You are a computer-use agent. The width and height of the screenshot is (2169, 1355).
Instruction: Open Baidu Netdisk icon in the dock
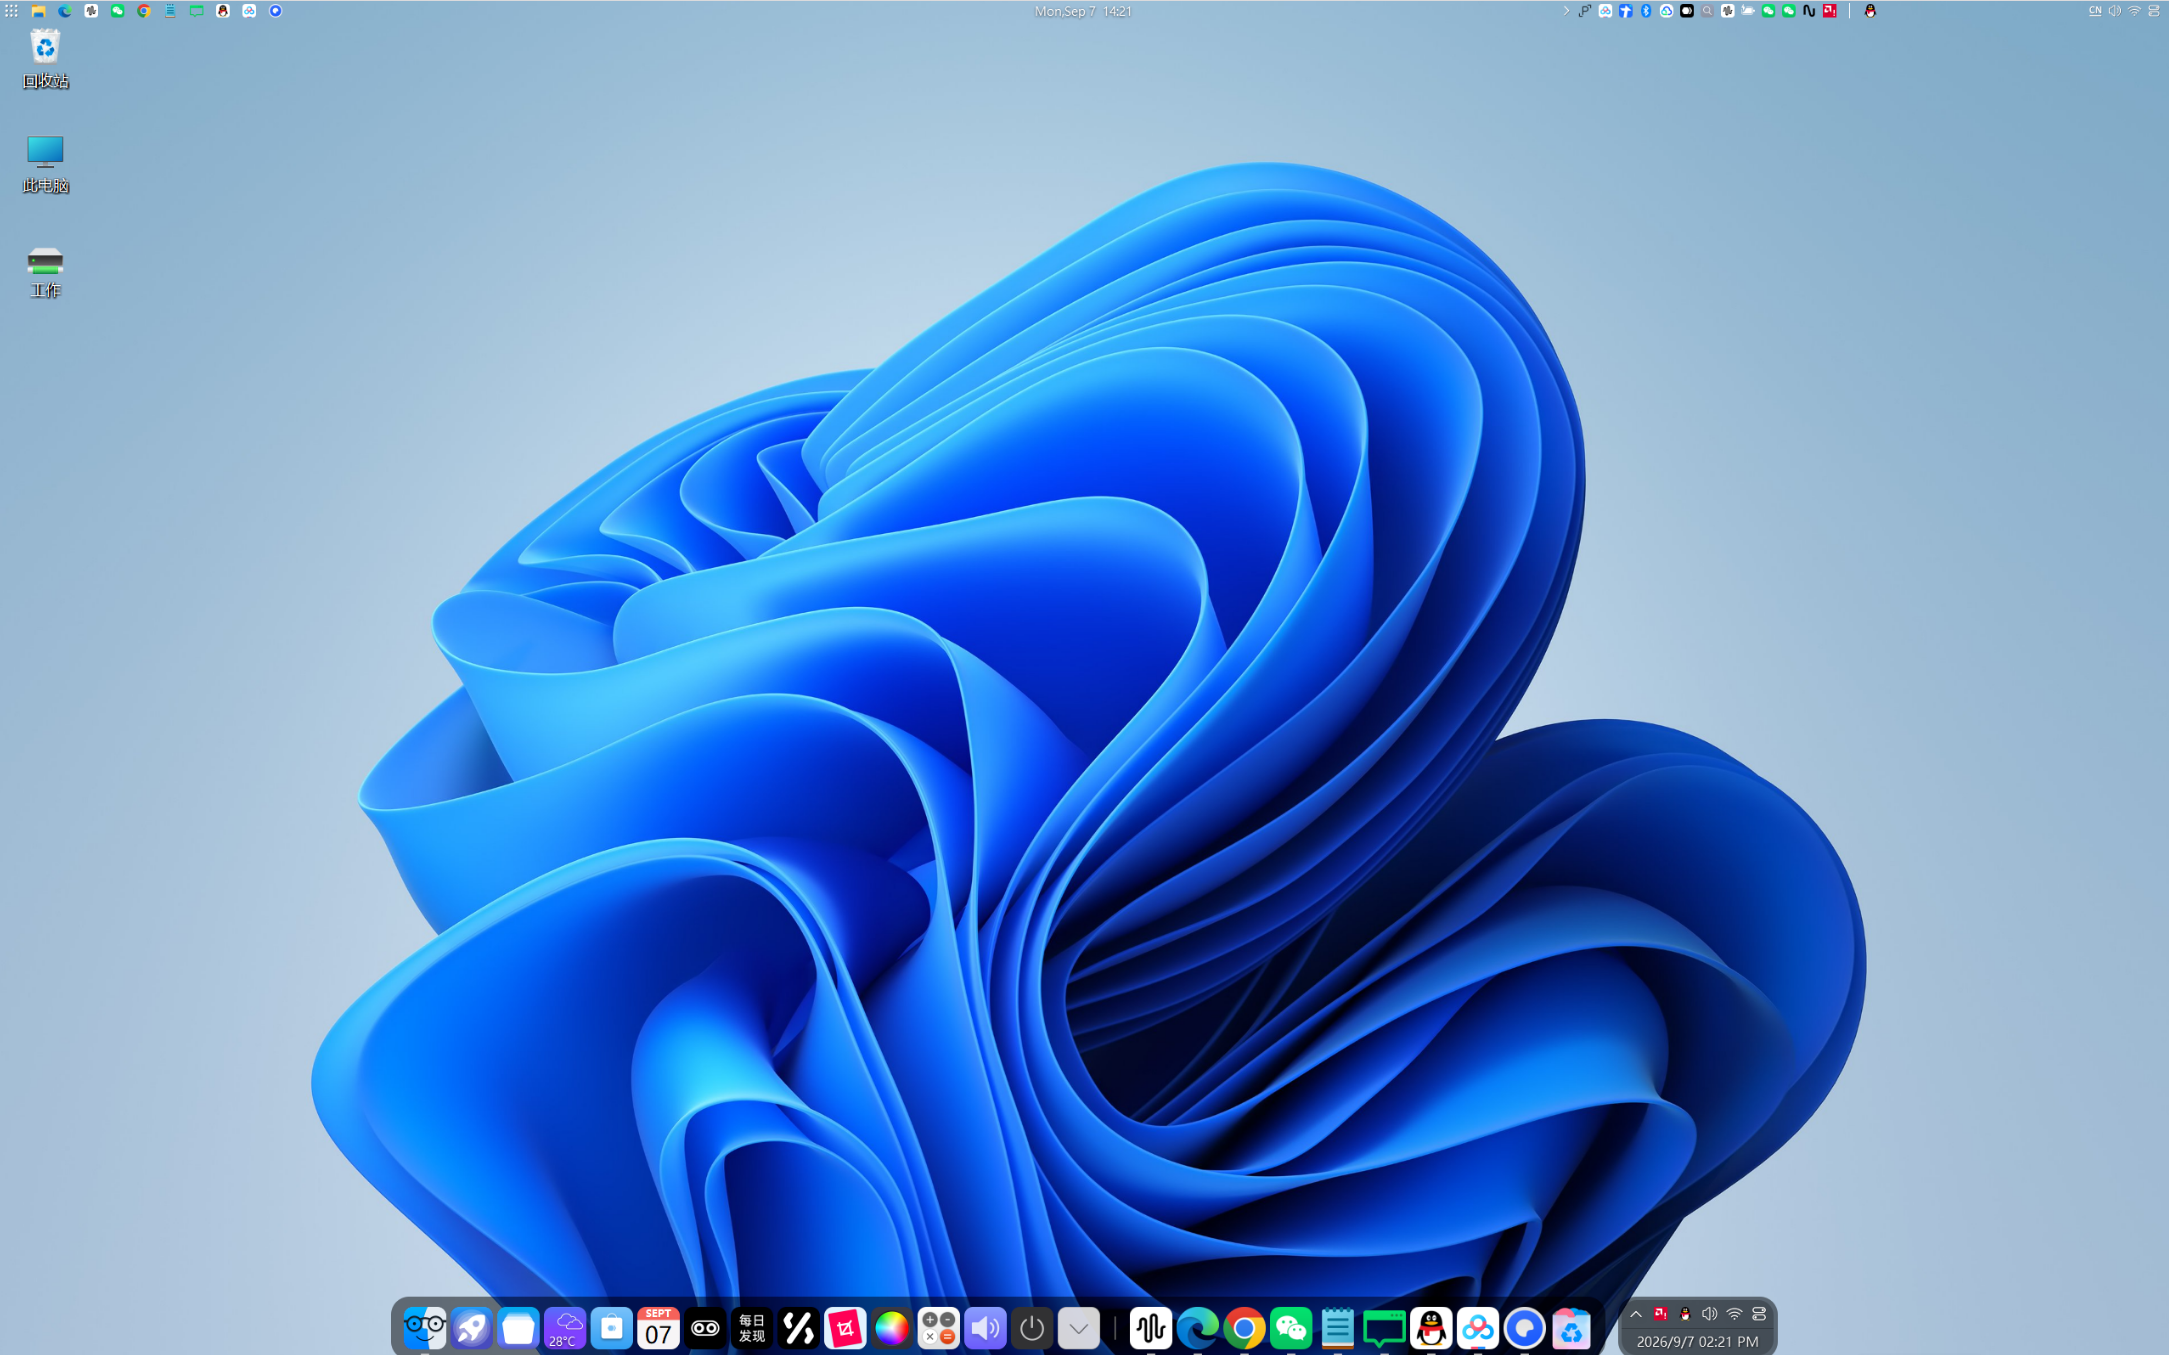point(1477,1328)
